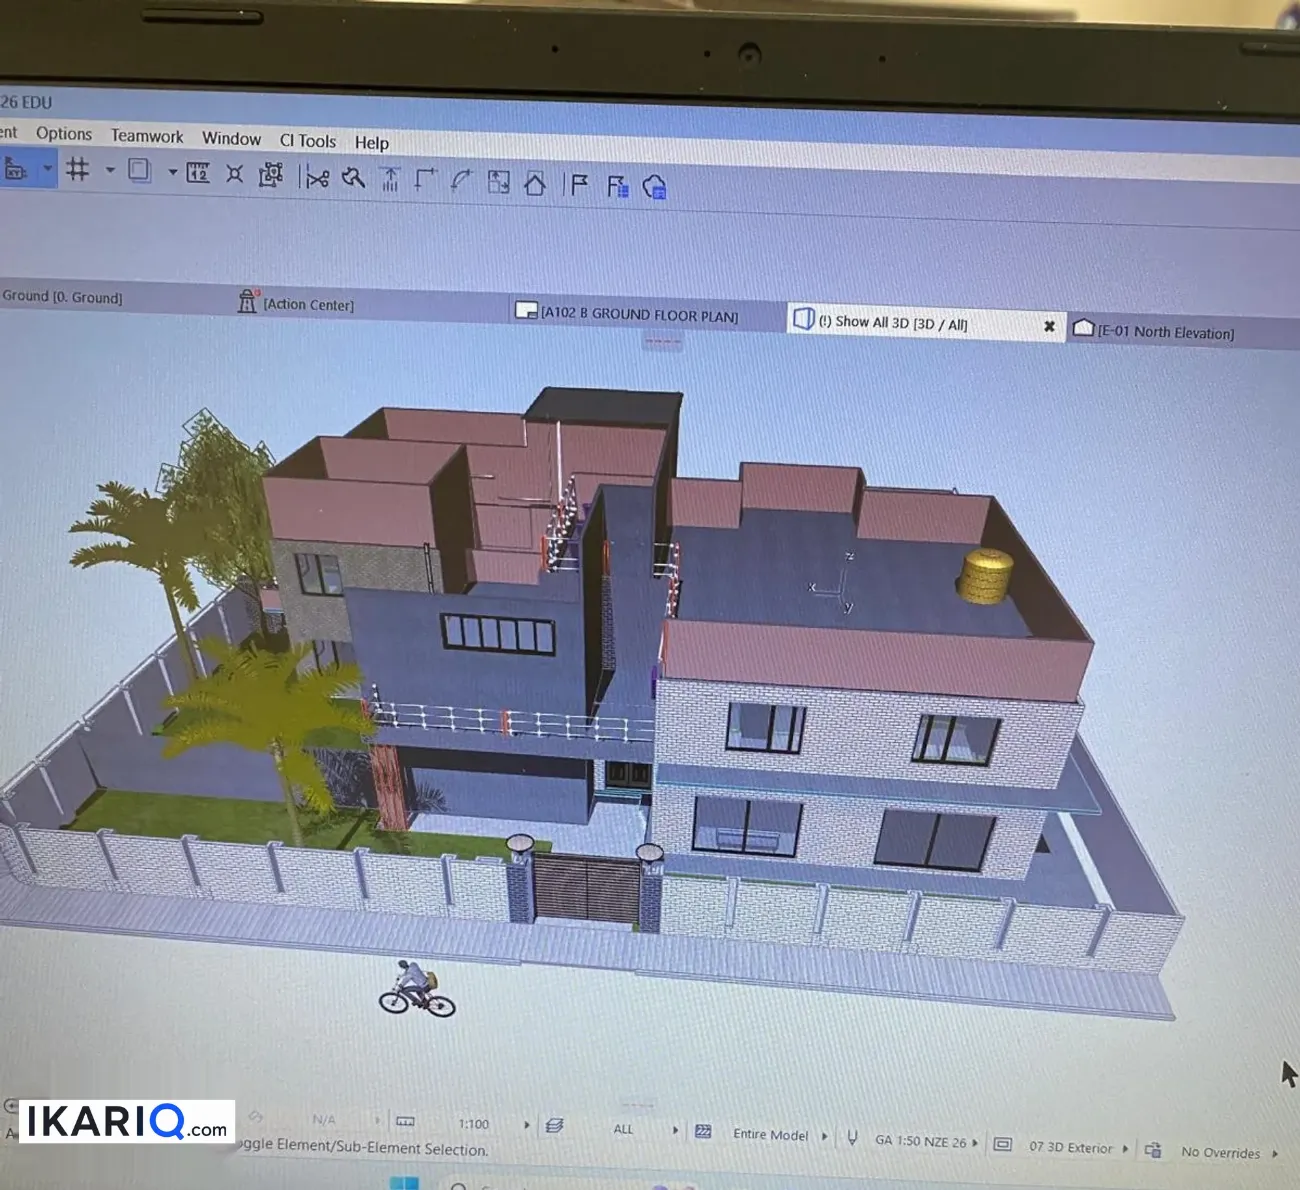The height and width of the screenshot is (1190, 1300).
Task: Open the Options menu
Action: point(64,134)
